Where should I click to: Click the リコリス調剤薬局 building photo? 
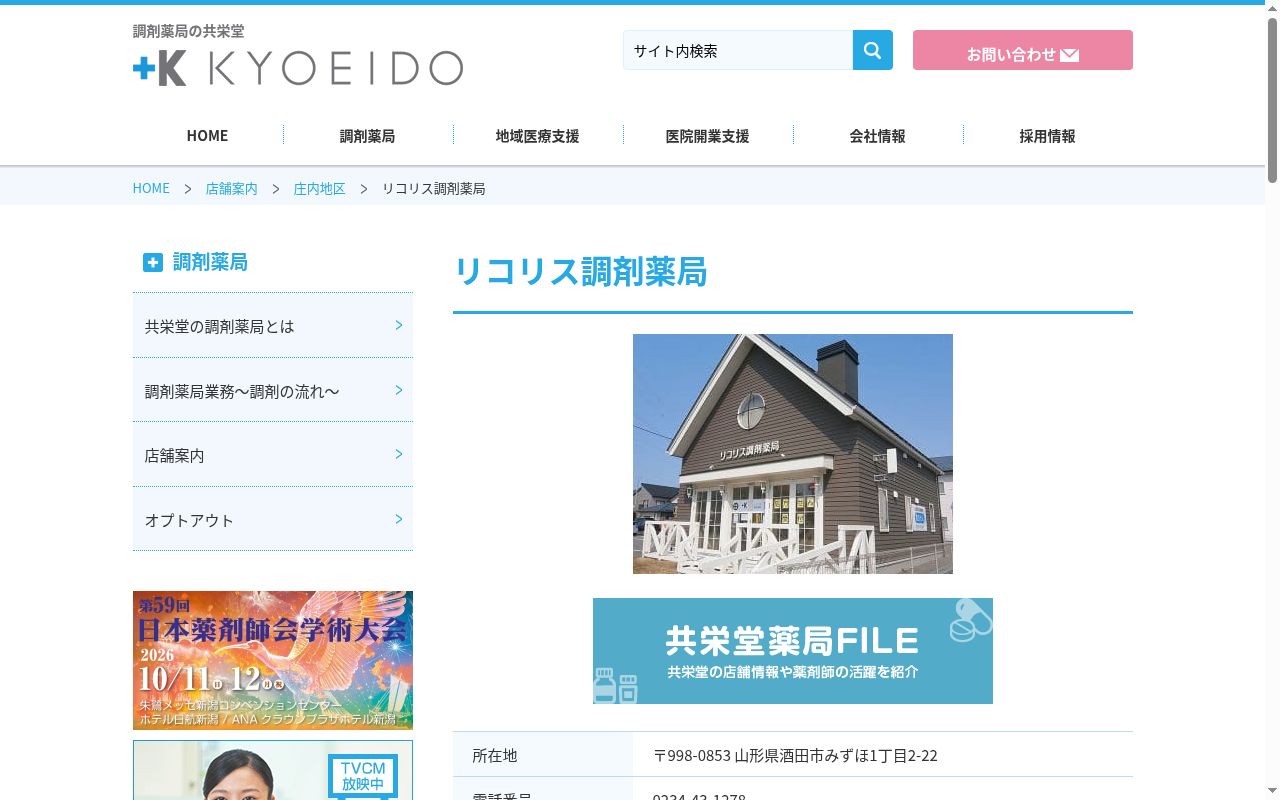[x=793, y=454]
